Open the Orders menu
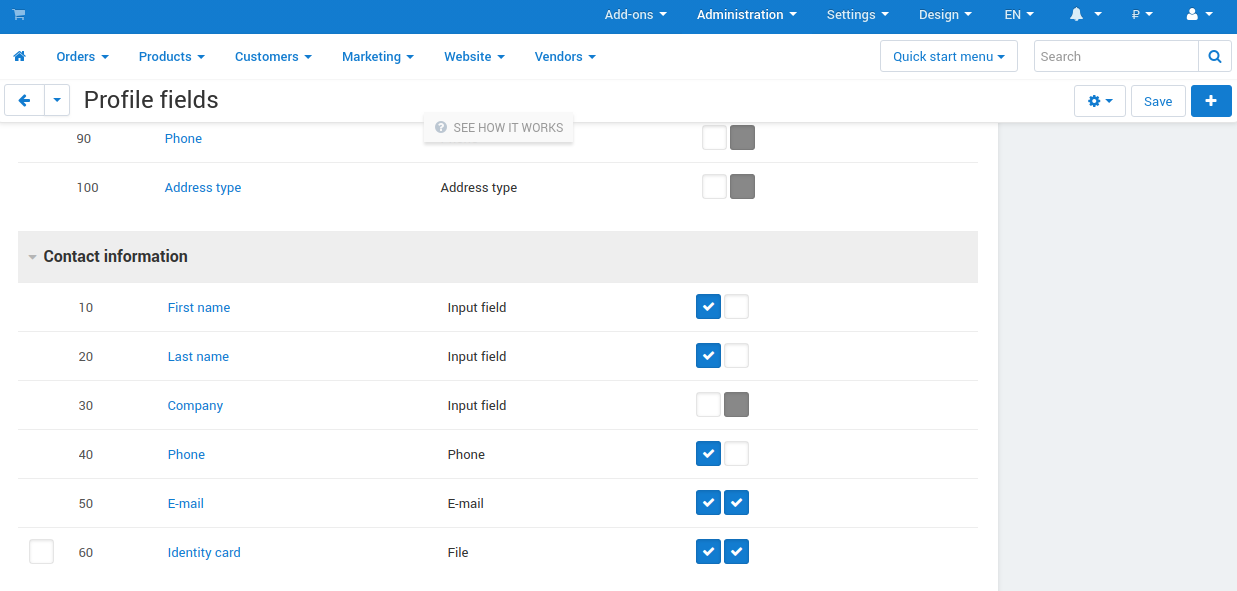Viewport: 1237px width, 591px height. (83, 57)
